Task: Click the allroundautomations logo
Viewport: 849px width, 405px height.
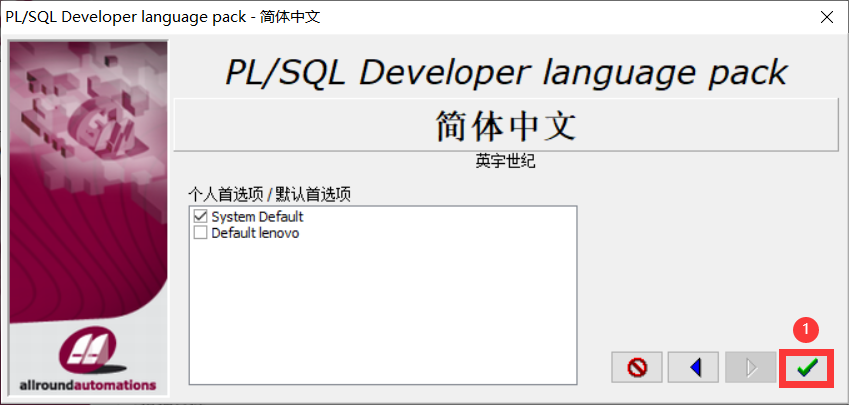Action: pos(88,358)
